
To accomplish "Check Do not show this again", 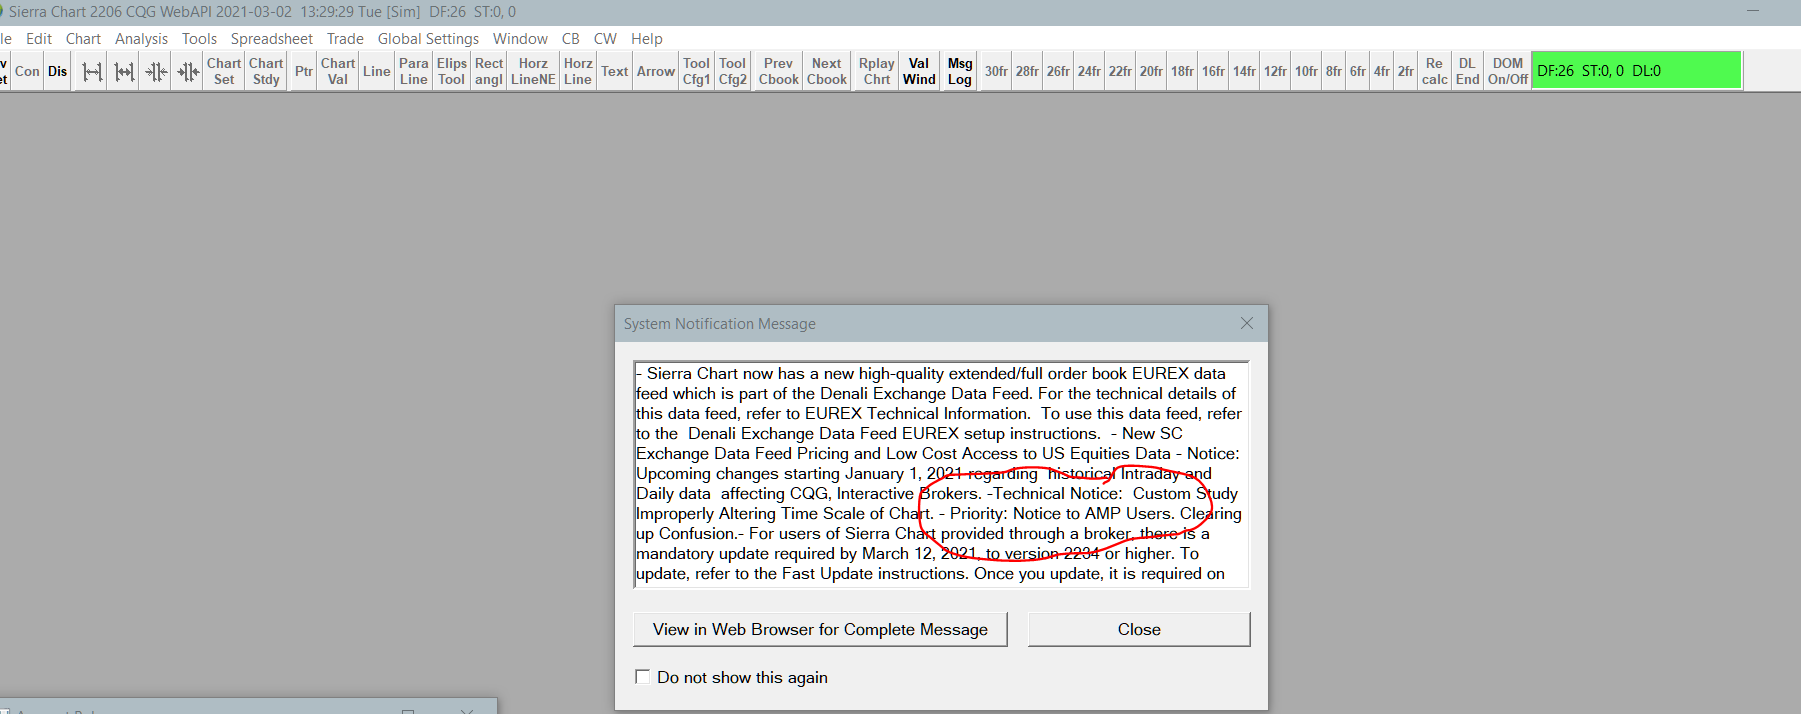I will click(643, 677).
